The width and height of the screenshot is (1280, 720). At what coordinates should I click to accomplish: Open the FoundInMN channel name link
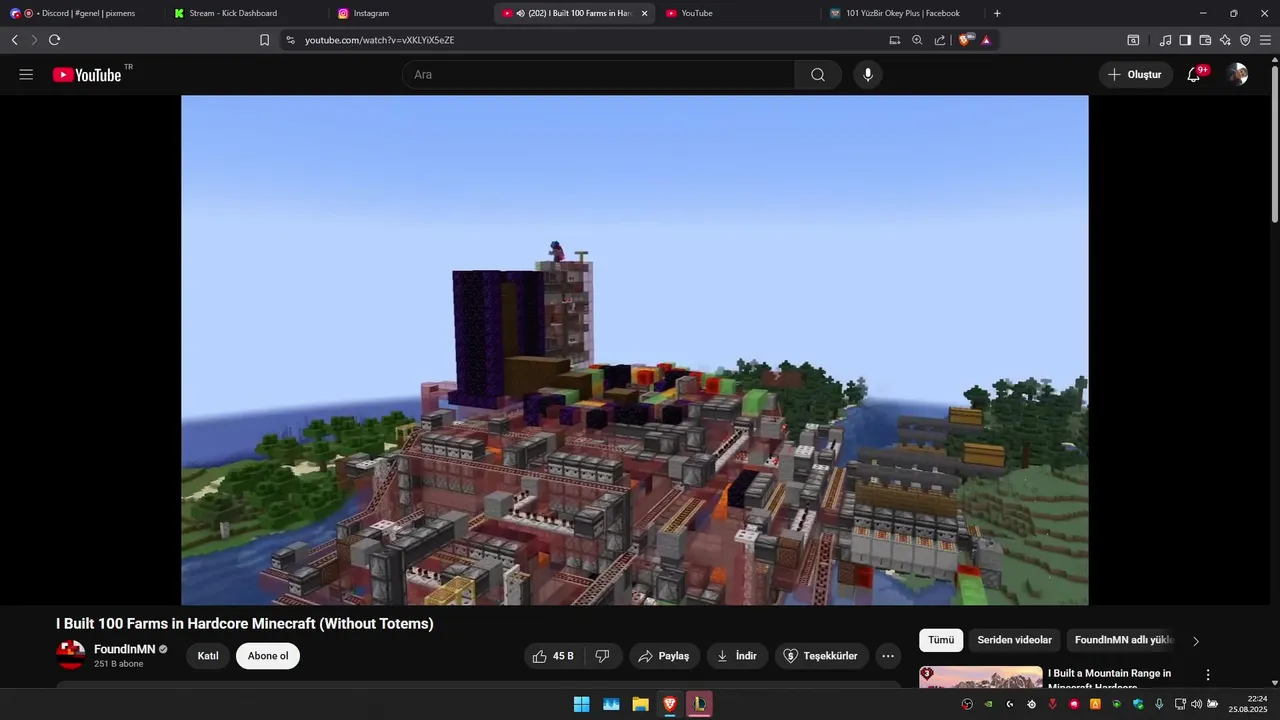coord(125,649)
